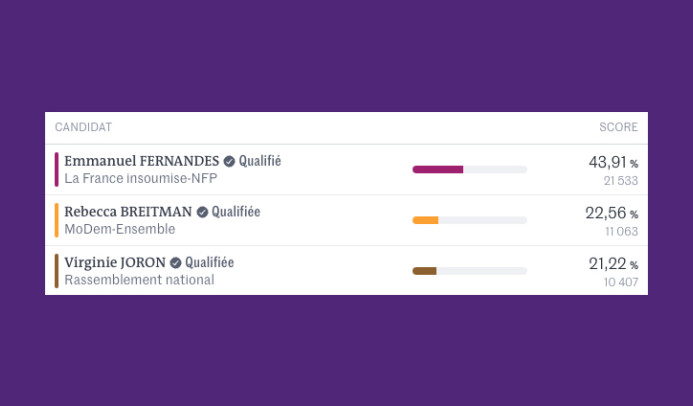Click Breitman's orange score progress bar
The image size is (693, 406).
tap(469, 220)
